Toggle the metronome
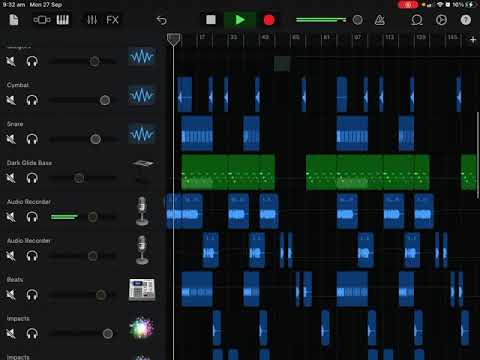 tap(380, 20)
